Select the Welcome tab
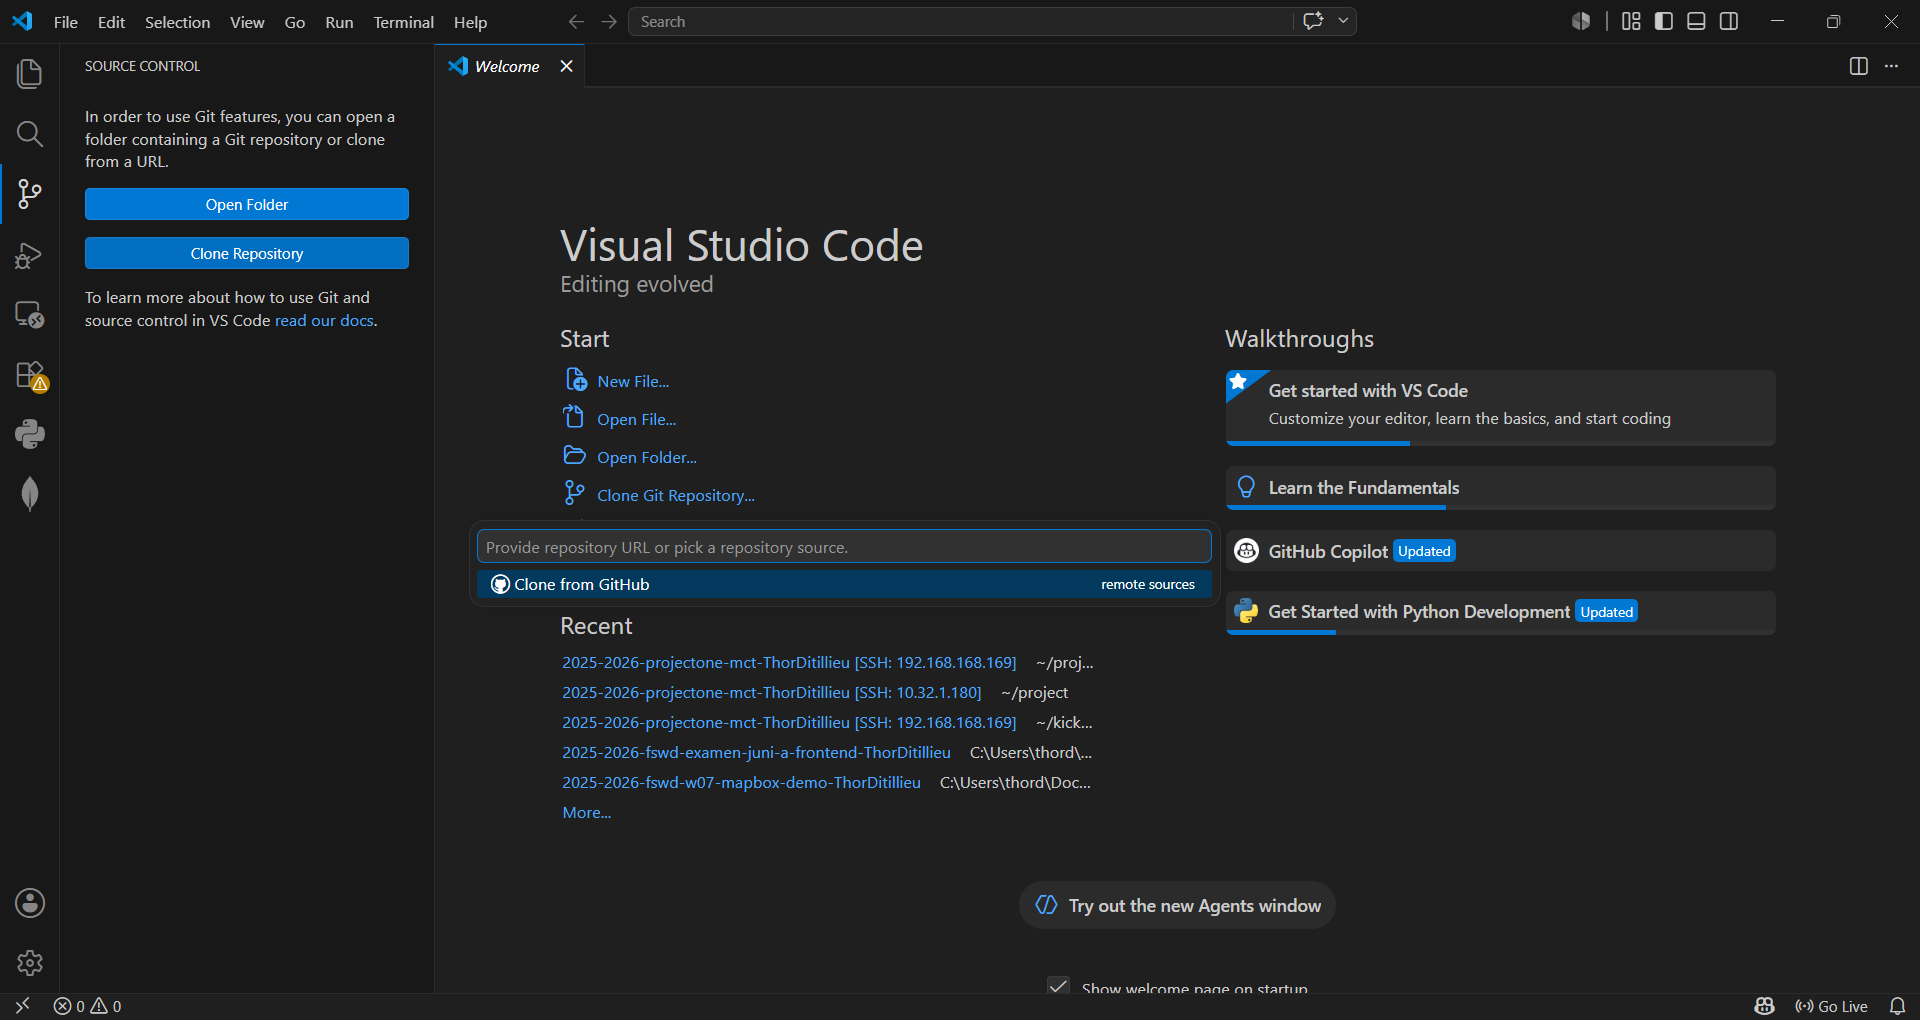1920x1020 pixels. point(507,66)
